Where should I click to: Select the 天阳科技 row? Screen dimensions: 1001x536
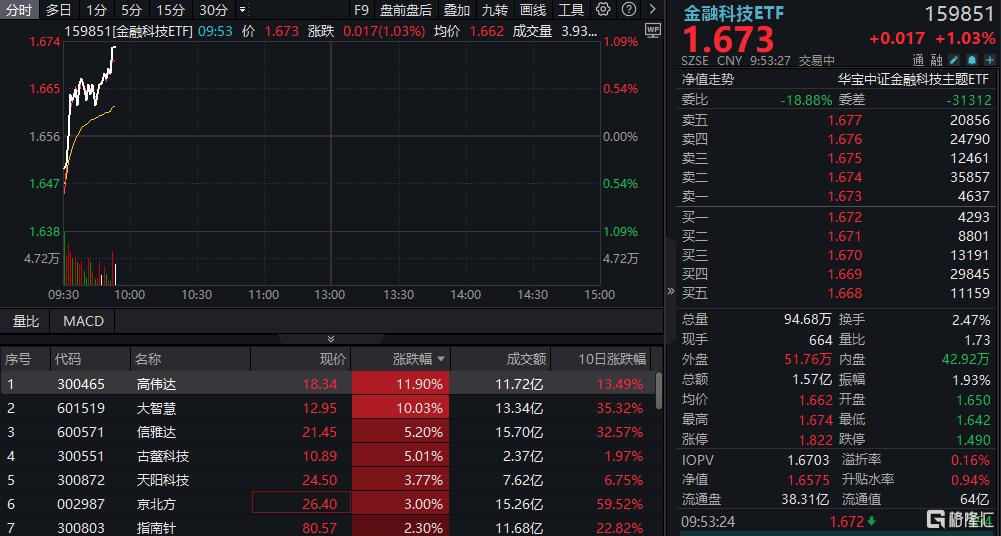pyautogui.click(x=327, y=480)
